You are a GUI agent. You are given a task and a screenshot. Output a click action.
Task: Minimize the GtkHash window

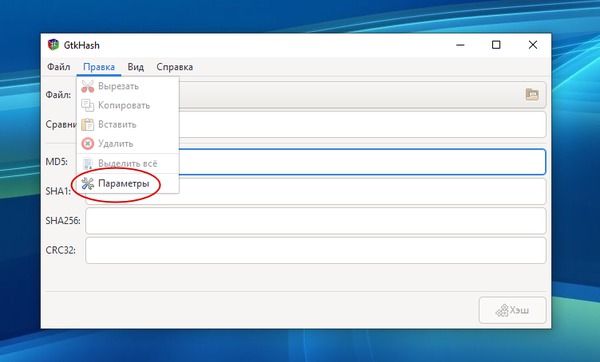[x=460, y=45]
